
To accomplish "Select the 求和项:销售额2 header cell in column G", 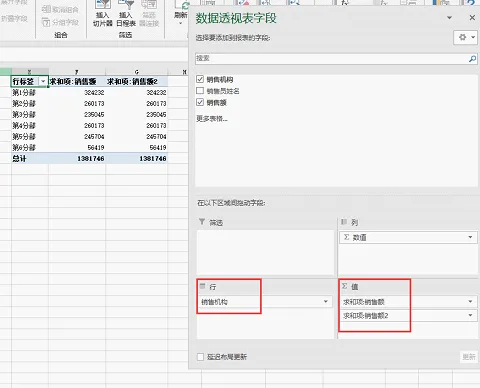I will click(x=137, y=81).
